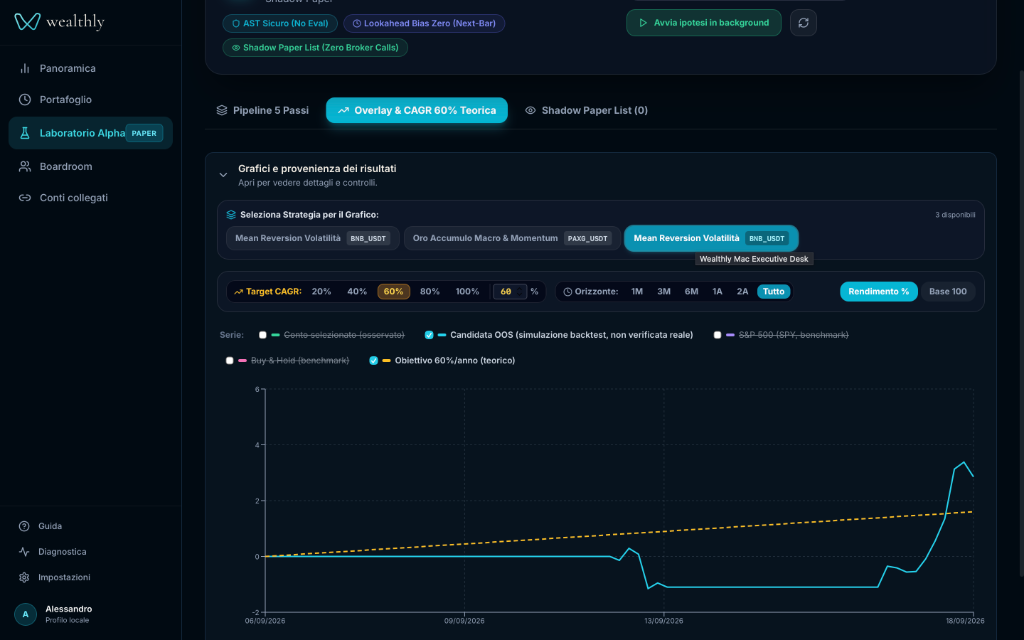
Task: Set Target CAGR to 60%
Action: point(394,291)
